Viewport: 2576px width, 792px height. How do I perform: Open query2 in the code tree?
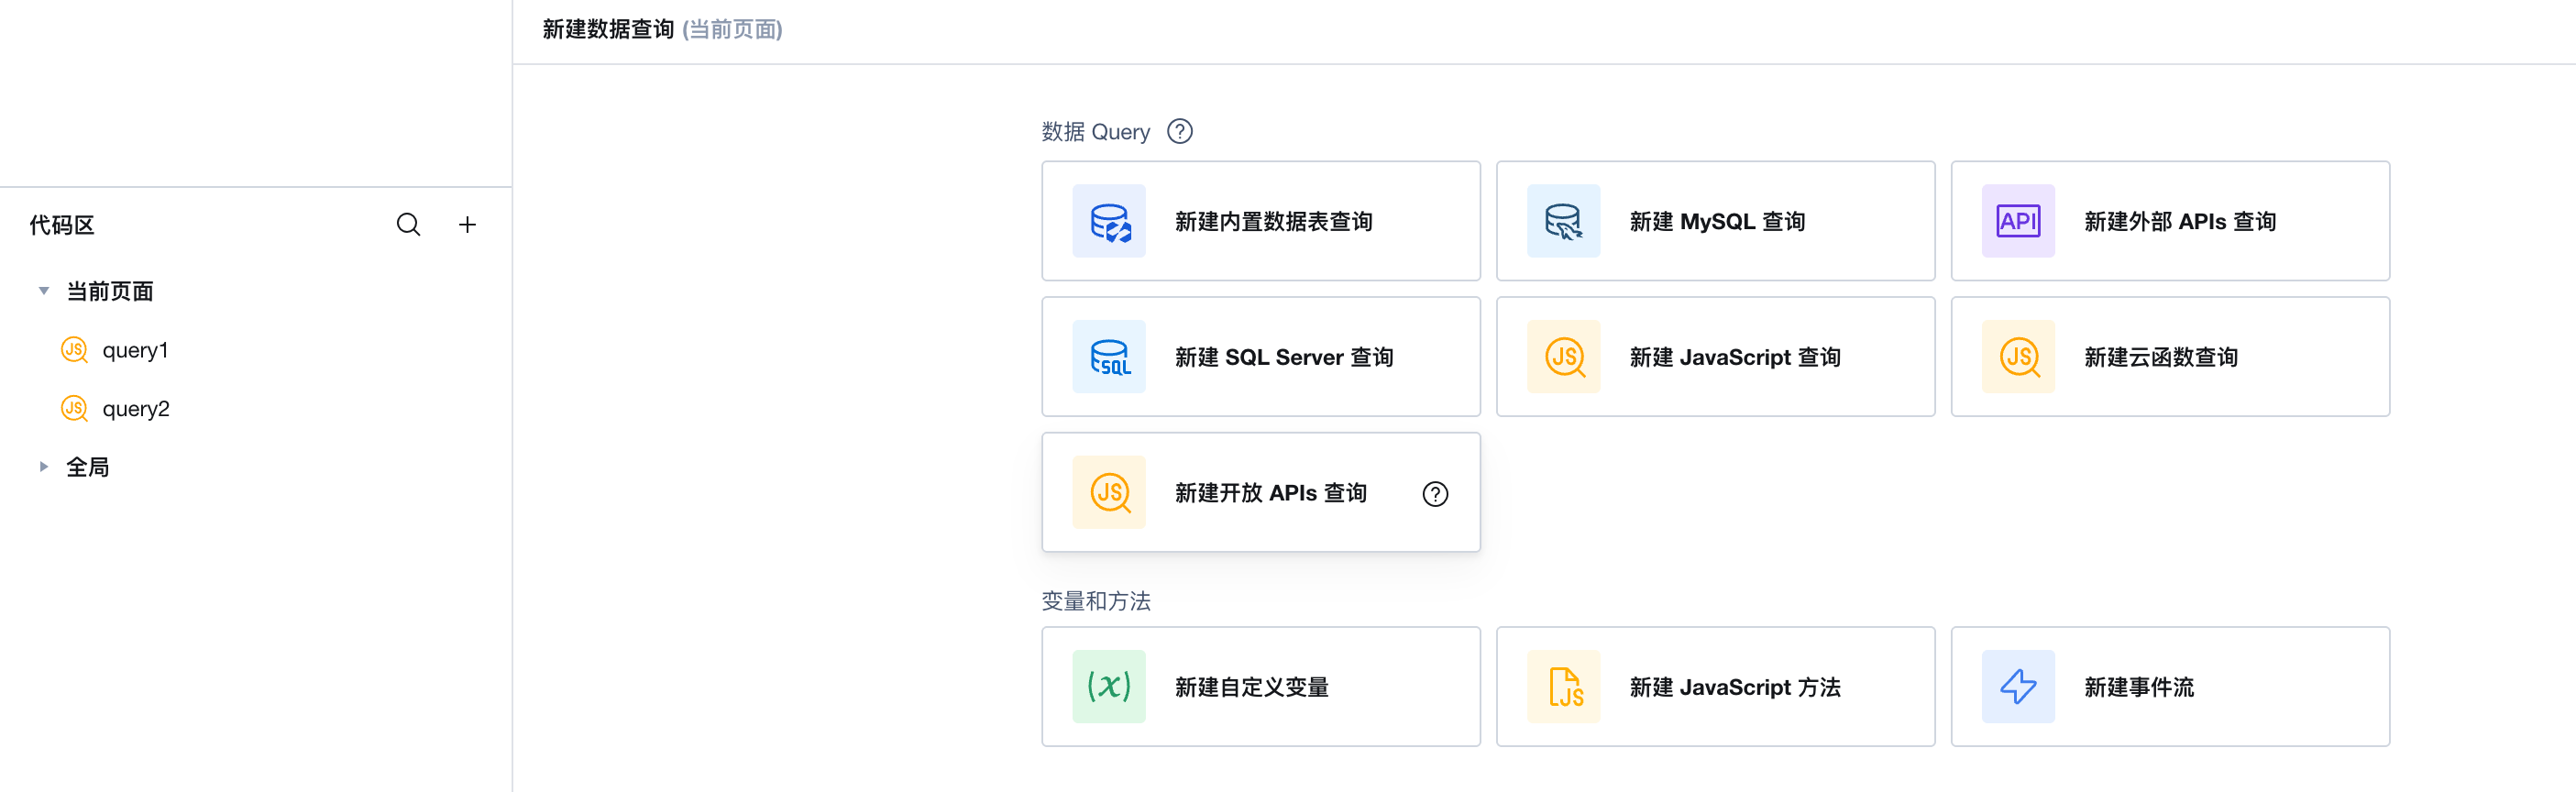(x=136, y=409)
